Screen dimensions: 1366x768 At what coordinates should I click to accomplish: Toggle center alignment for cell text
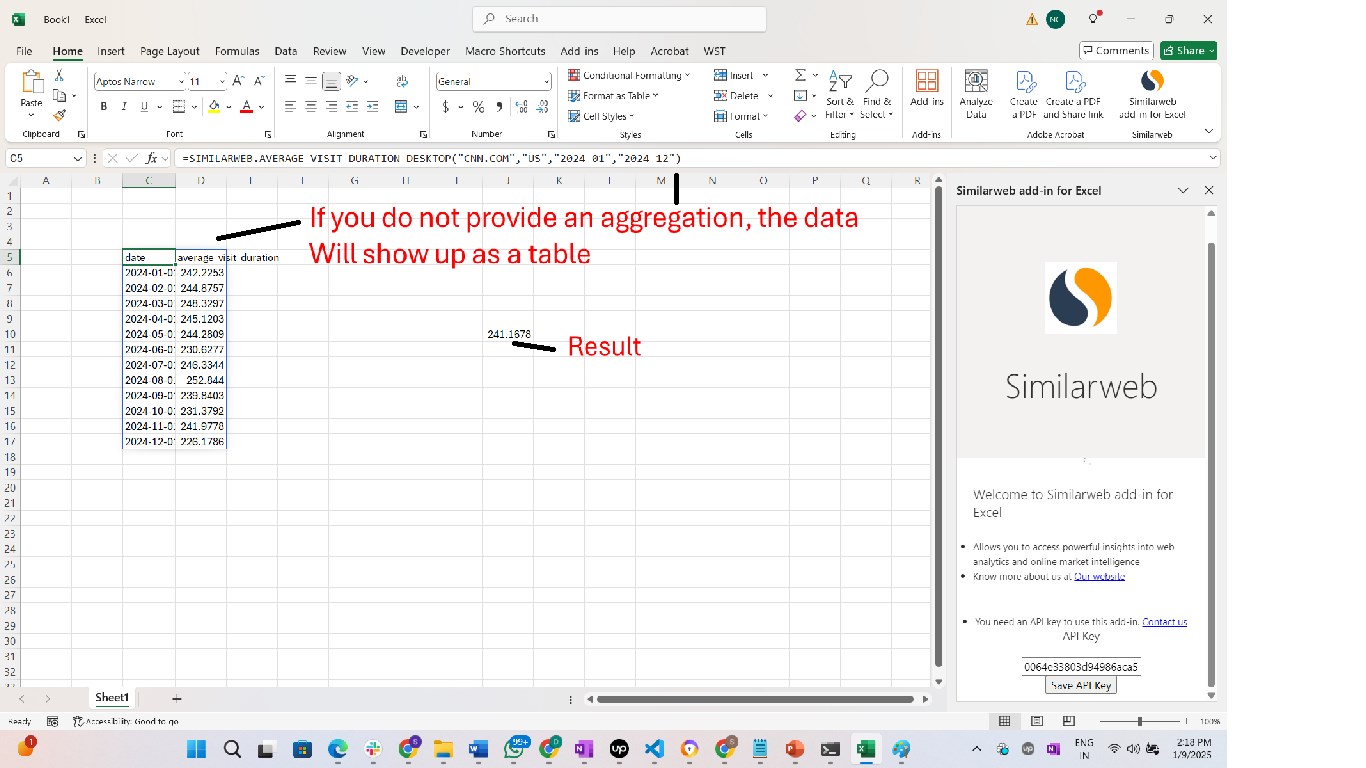click(311, 107)
